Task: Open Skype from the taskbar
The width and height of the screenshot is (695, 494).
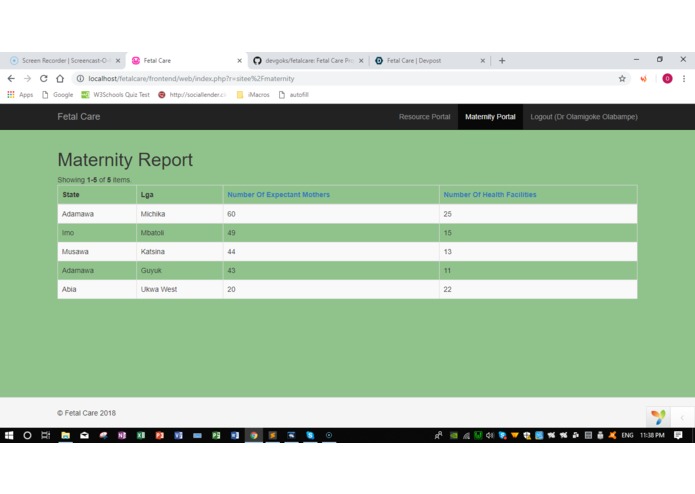Action: click(x=310, y=435)
